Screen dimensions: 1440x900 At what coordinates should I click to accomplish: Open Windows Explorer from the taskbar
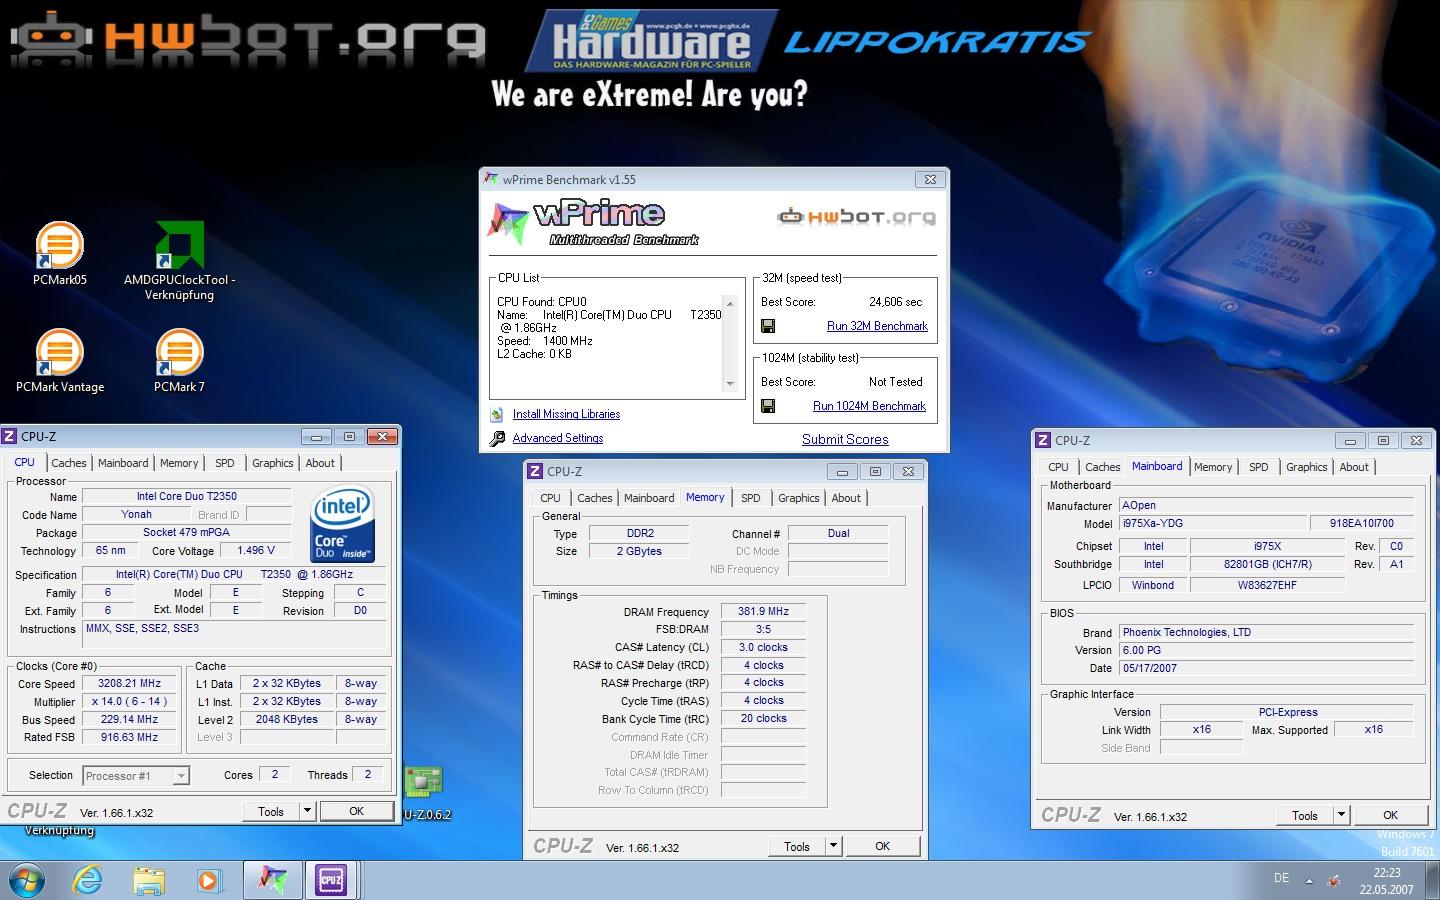[149, 880]
